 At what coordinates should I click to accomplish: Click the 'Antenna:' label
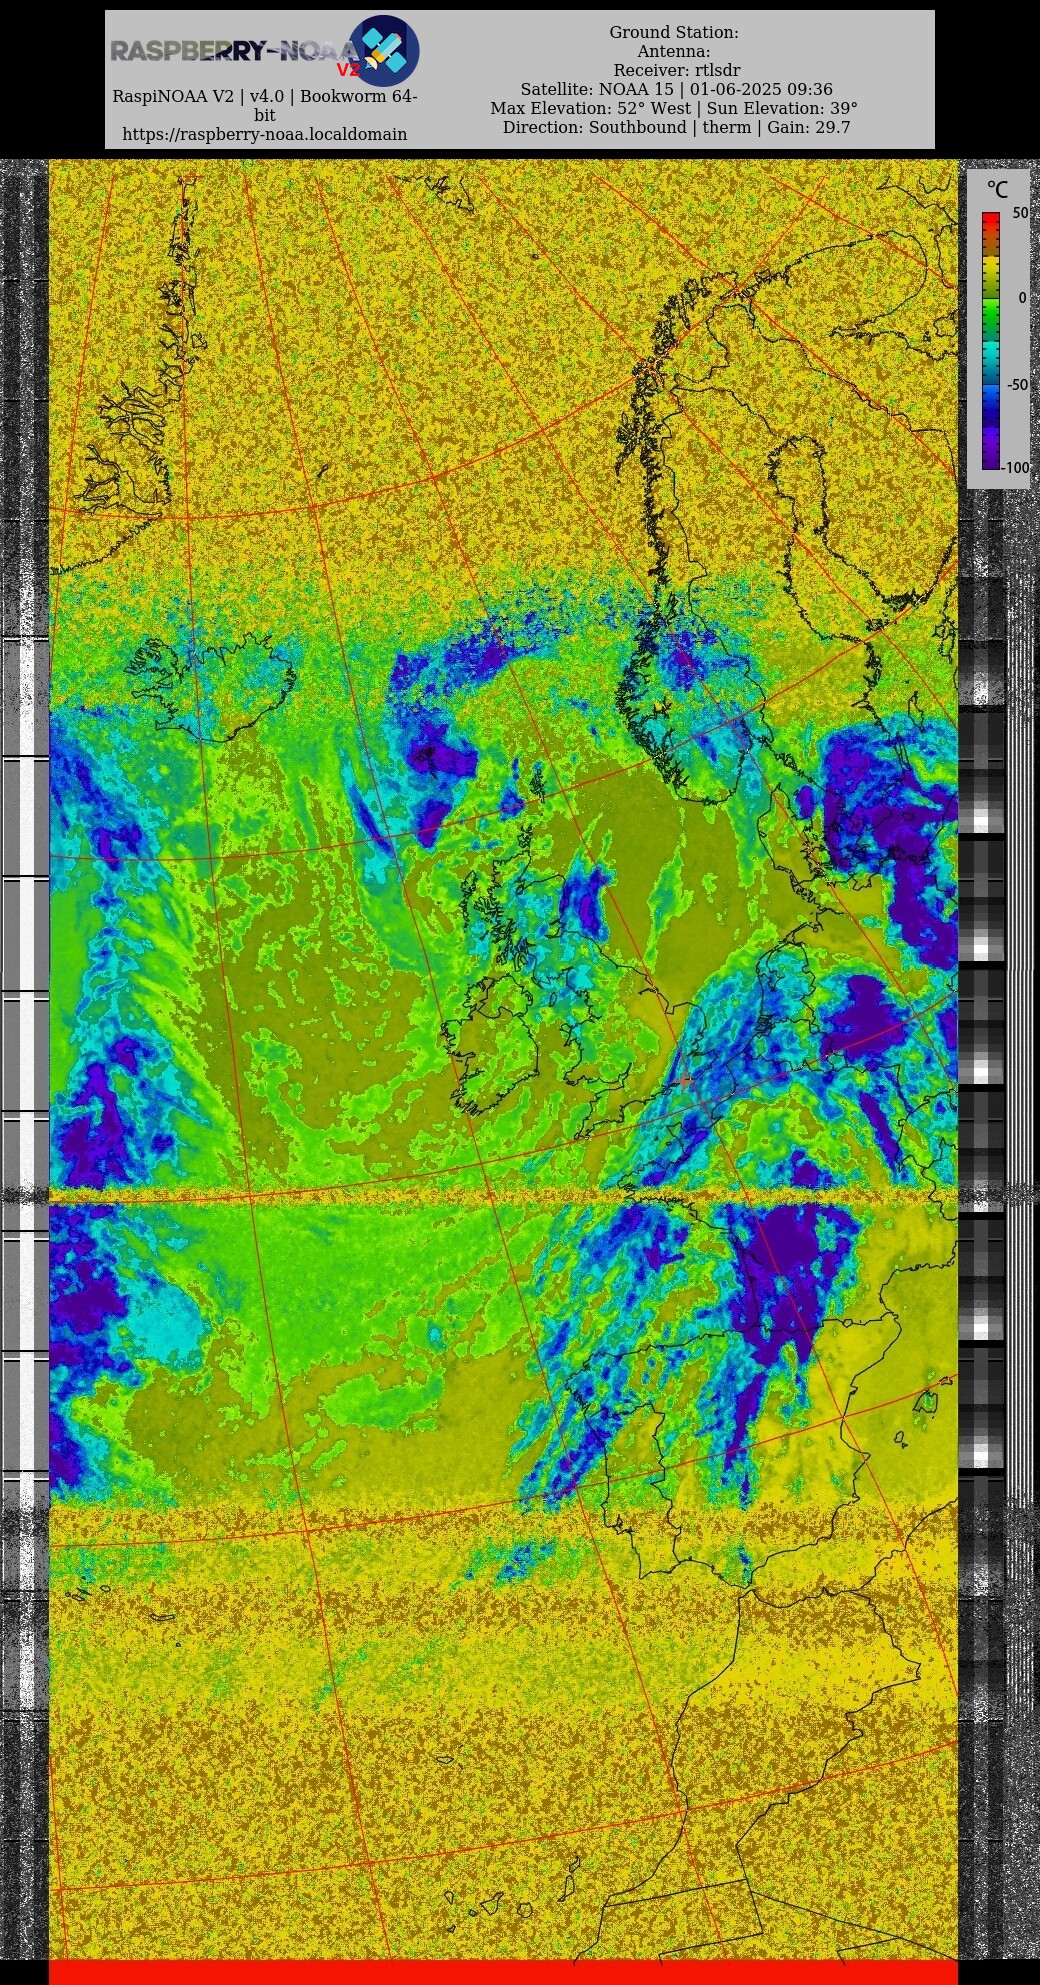point(674,52)
